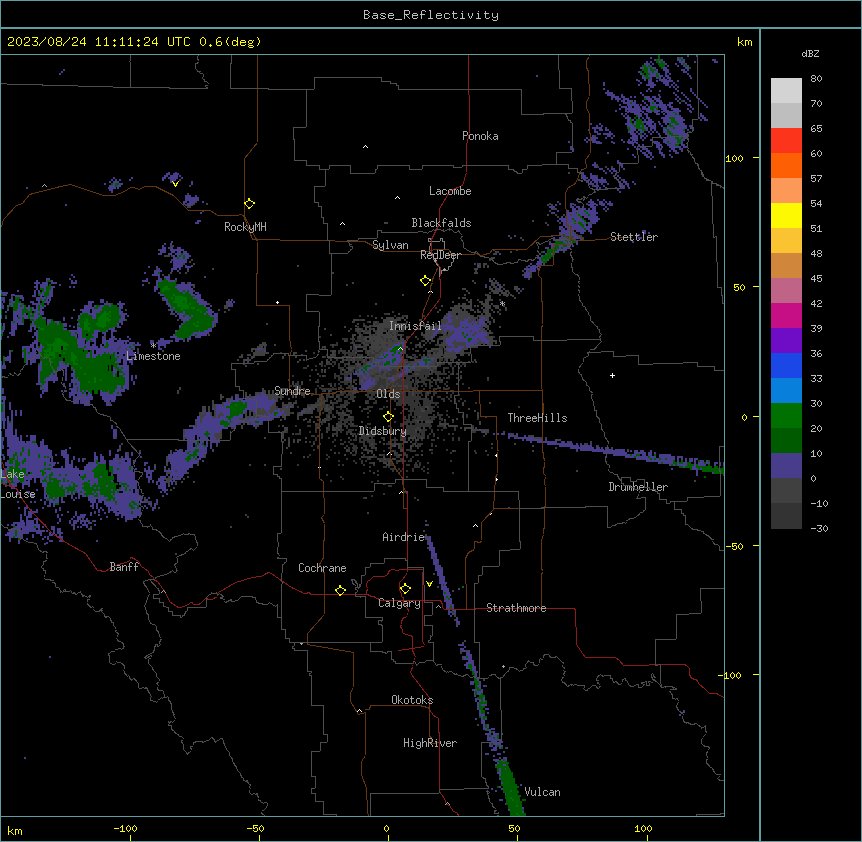The image size is (862, 842).
Task: Click the ThreeHills label
Action: tap(537, 418)
